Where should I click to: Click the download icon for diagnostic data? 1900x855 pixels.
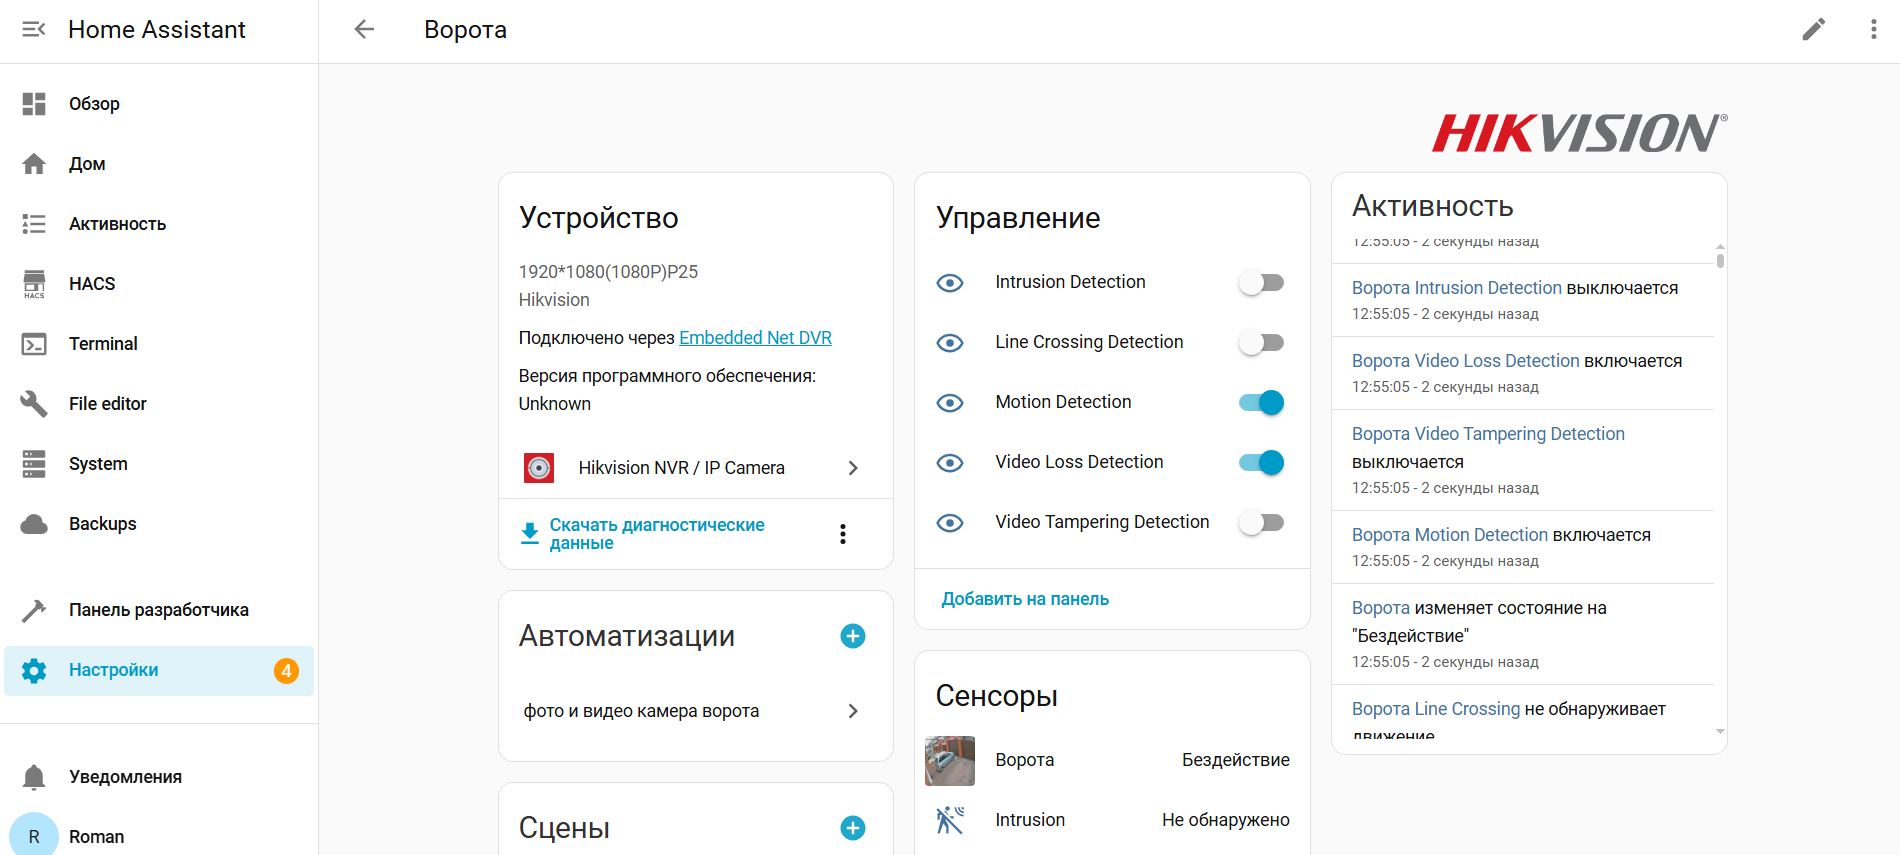[x=530, y=534]
